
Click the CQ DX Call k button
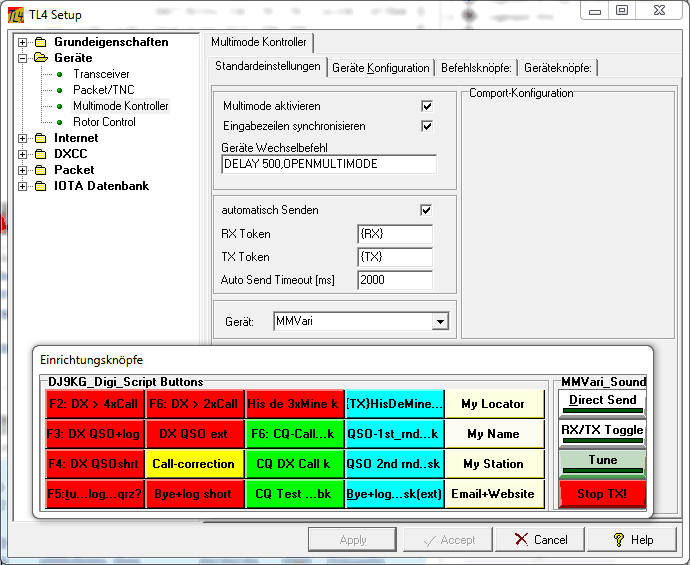[x=294, y=464]
